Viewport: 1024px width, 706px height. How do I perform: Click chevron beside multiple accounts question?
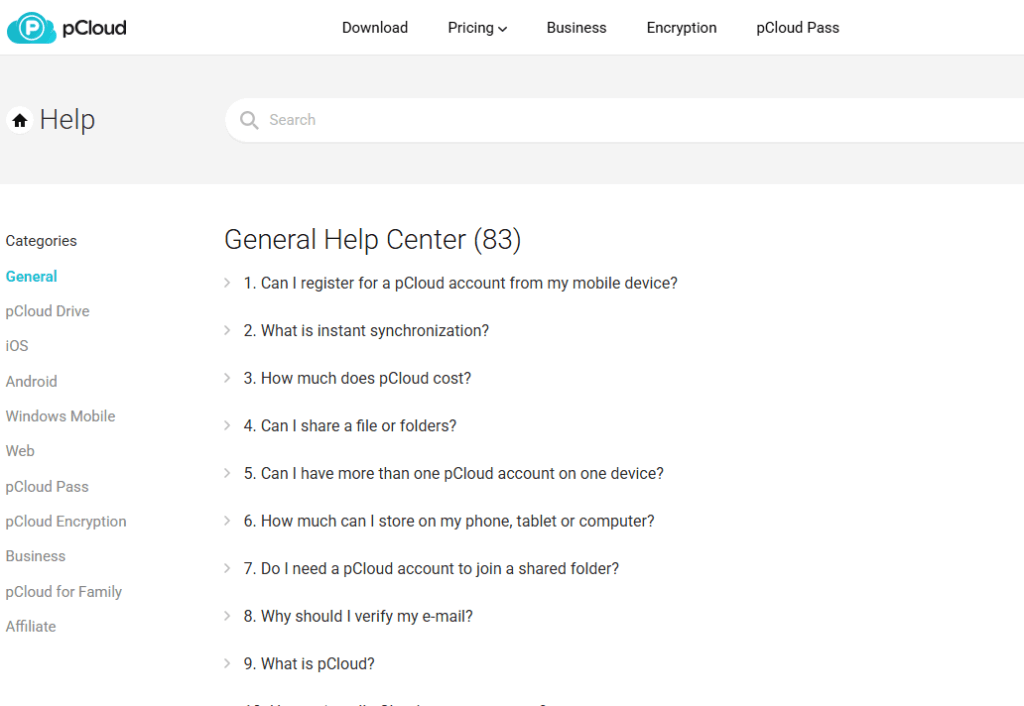coord(227,473)
